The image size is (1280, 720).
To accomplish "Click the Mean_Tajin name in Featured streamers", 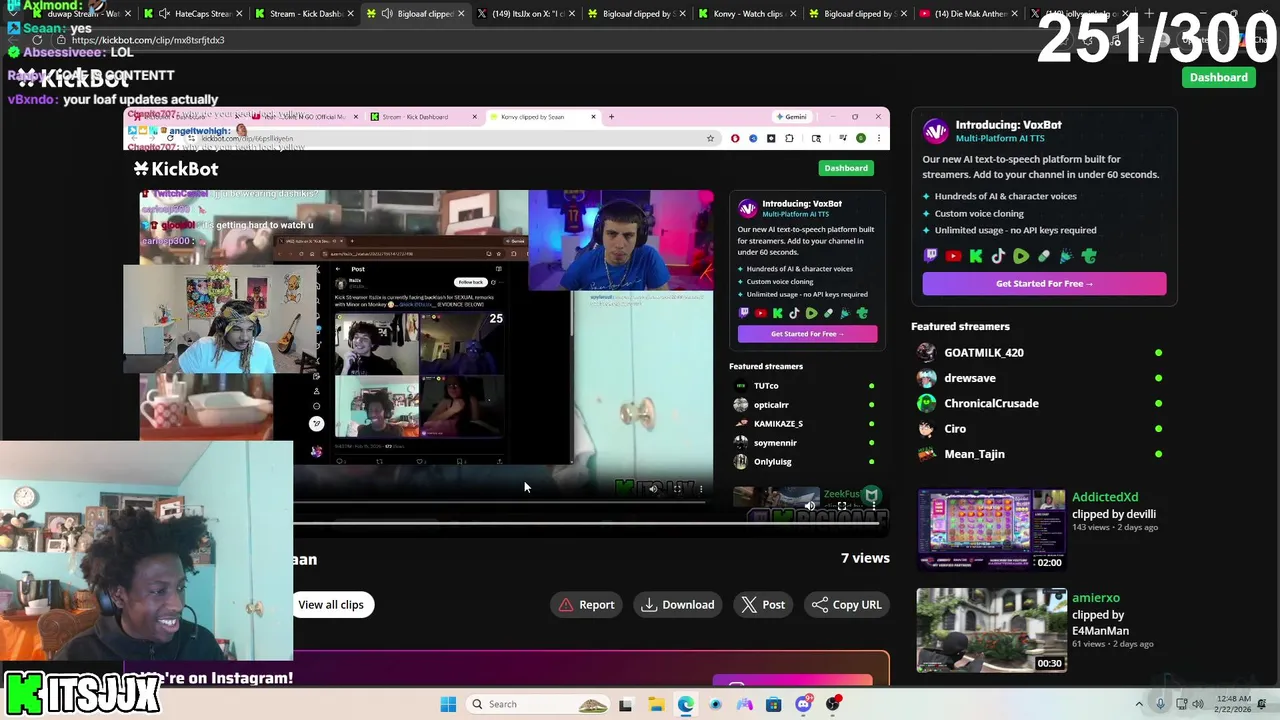I will [974, 454].
